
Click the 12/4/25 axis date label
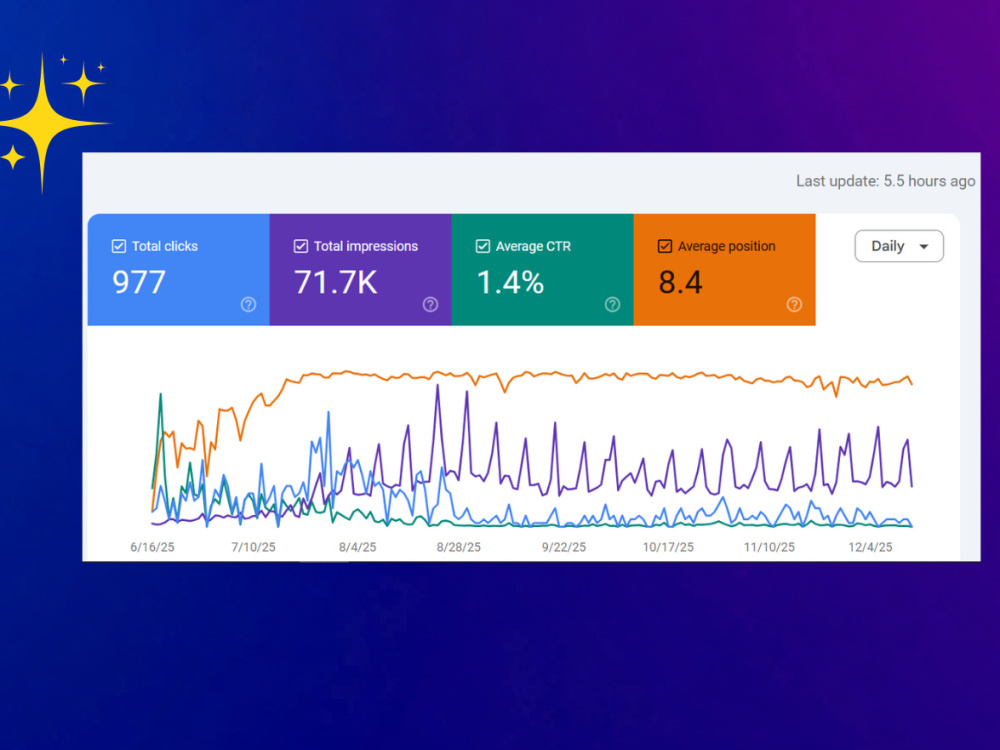(x=870, y=547)
